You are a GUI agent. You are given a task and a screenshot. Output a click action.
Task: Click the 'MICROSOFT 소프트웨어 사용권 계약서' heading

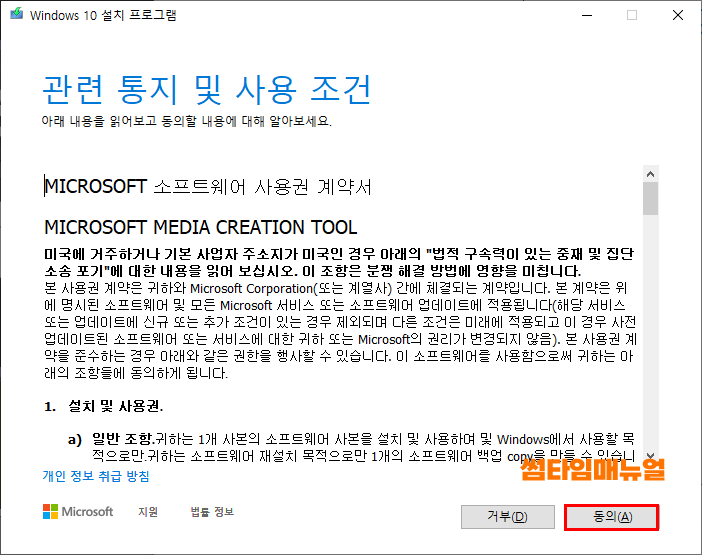tap(208, 186)
